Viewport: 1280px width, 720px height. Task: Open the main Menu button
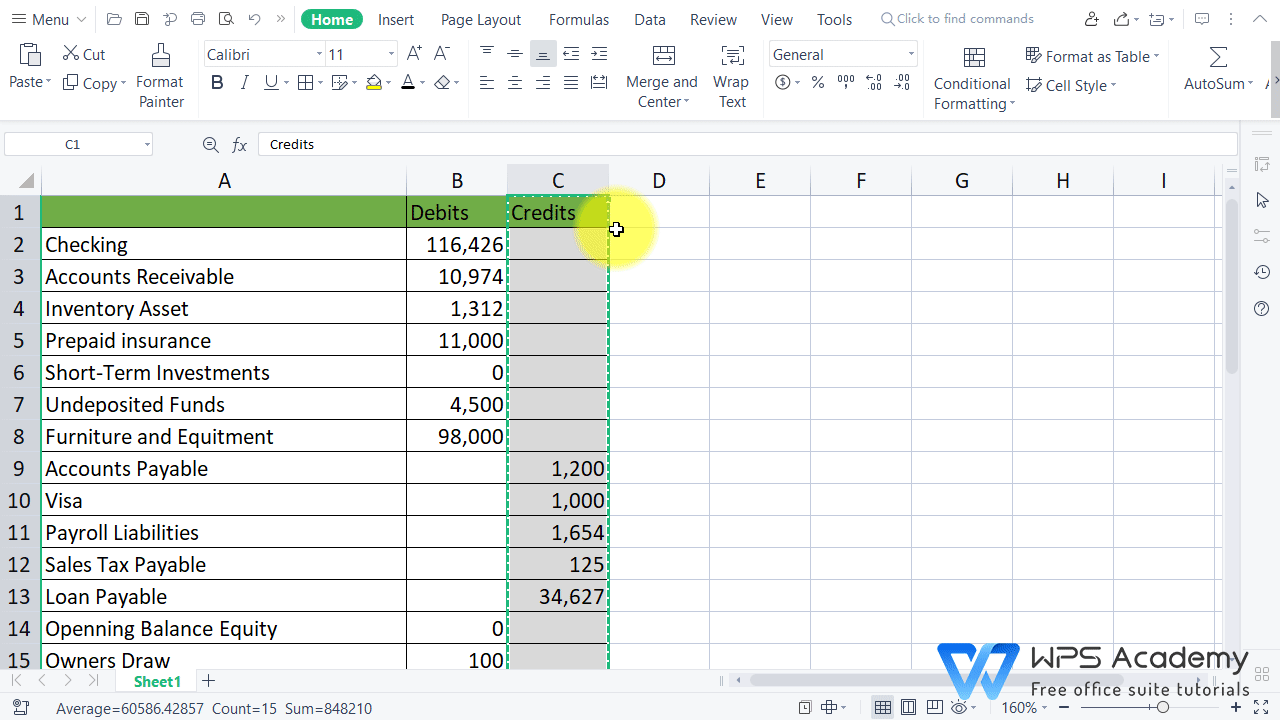tap(47, 19)
